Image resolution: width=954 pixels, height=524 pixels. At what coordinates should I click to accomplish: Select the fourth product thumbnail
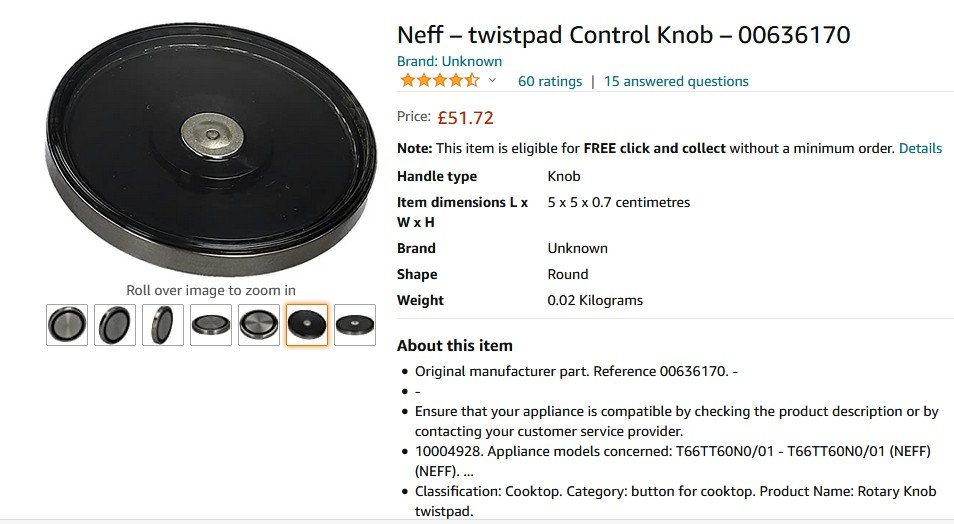pyautogui.click(x=211, y=325)
